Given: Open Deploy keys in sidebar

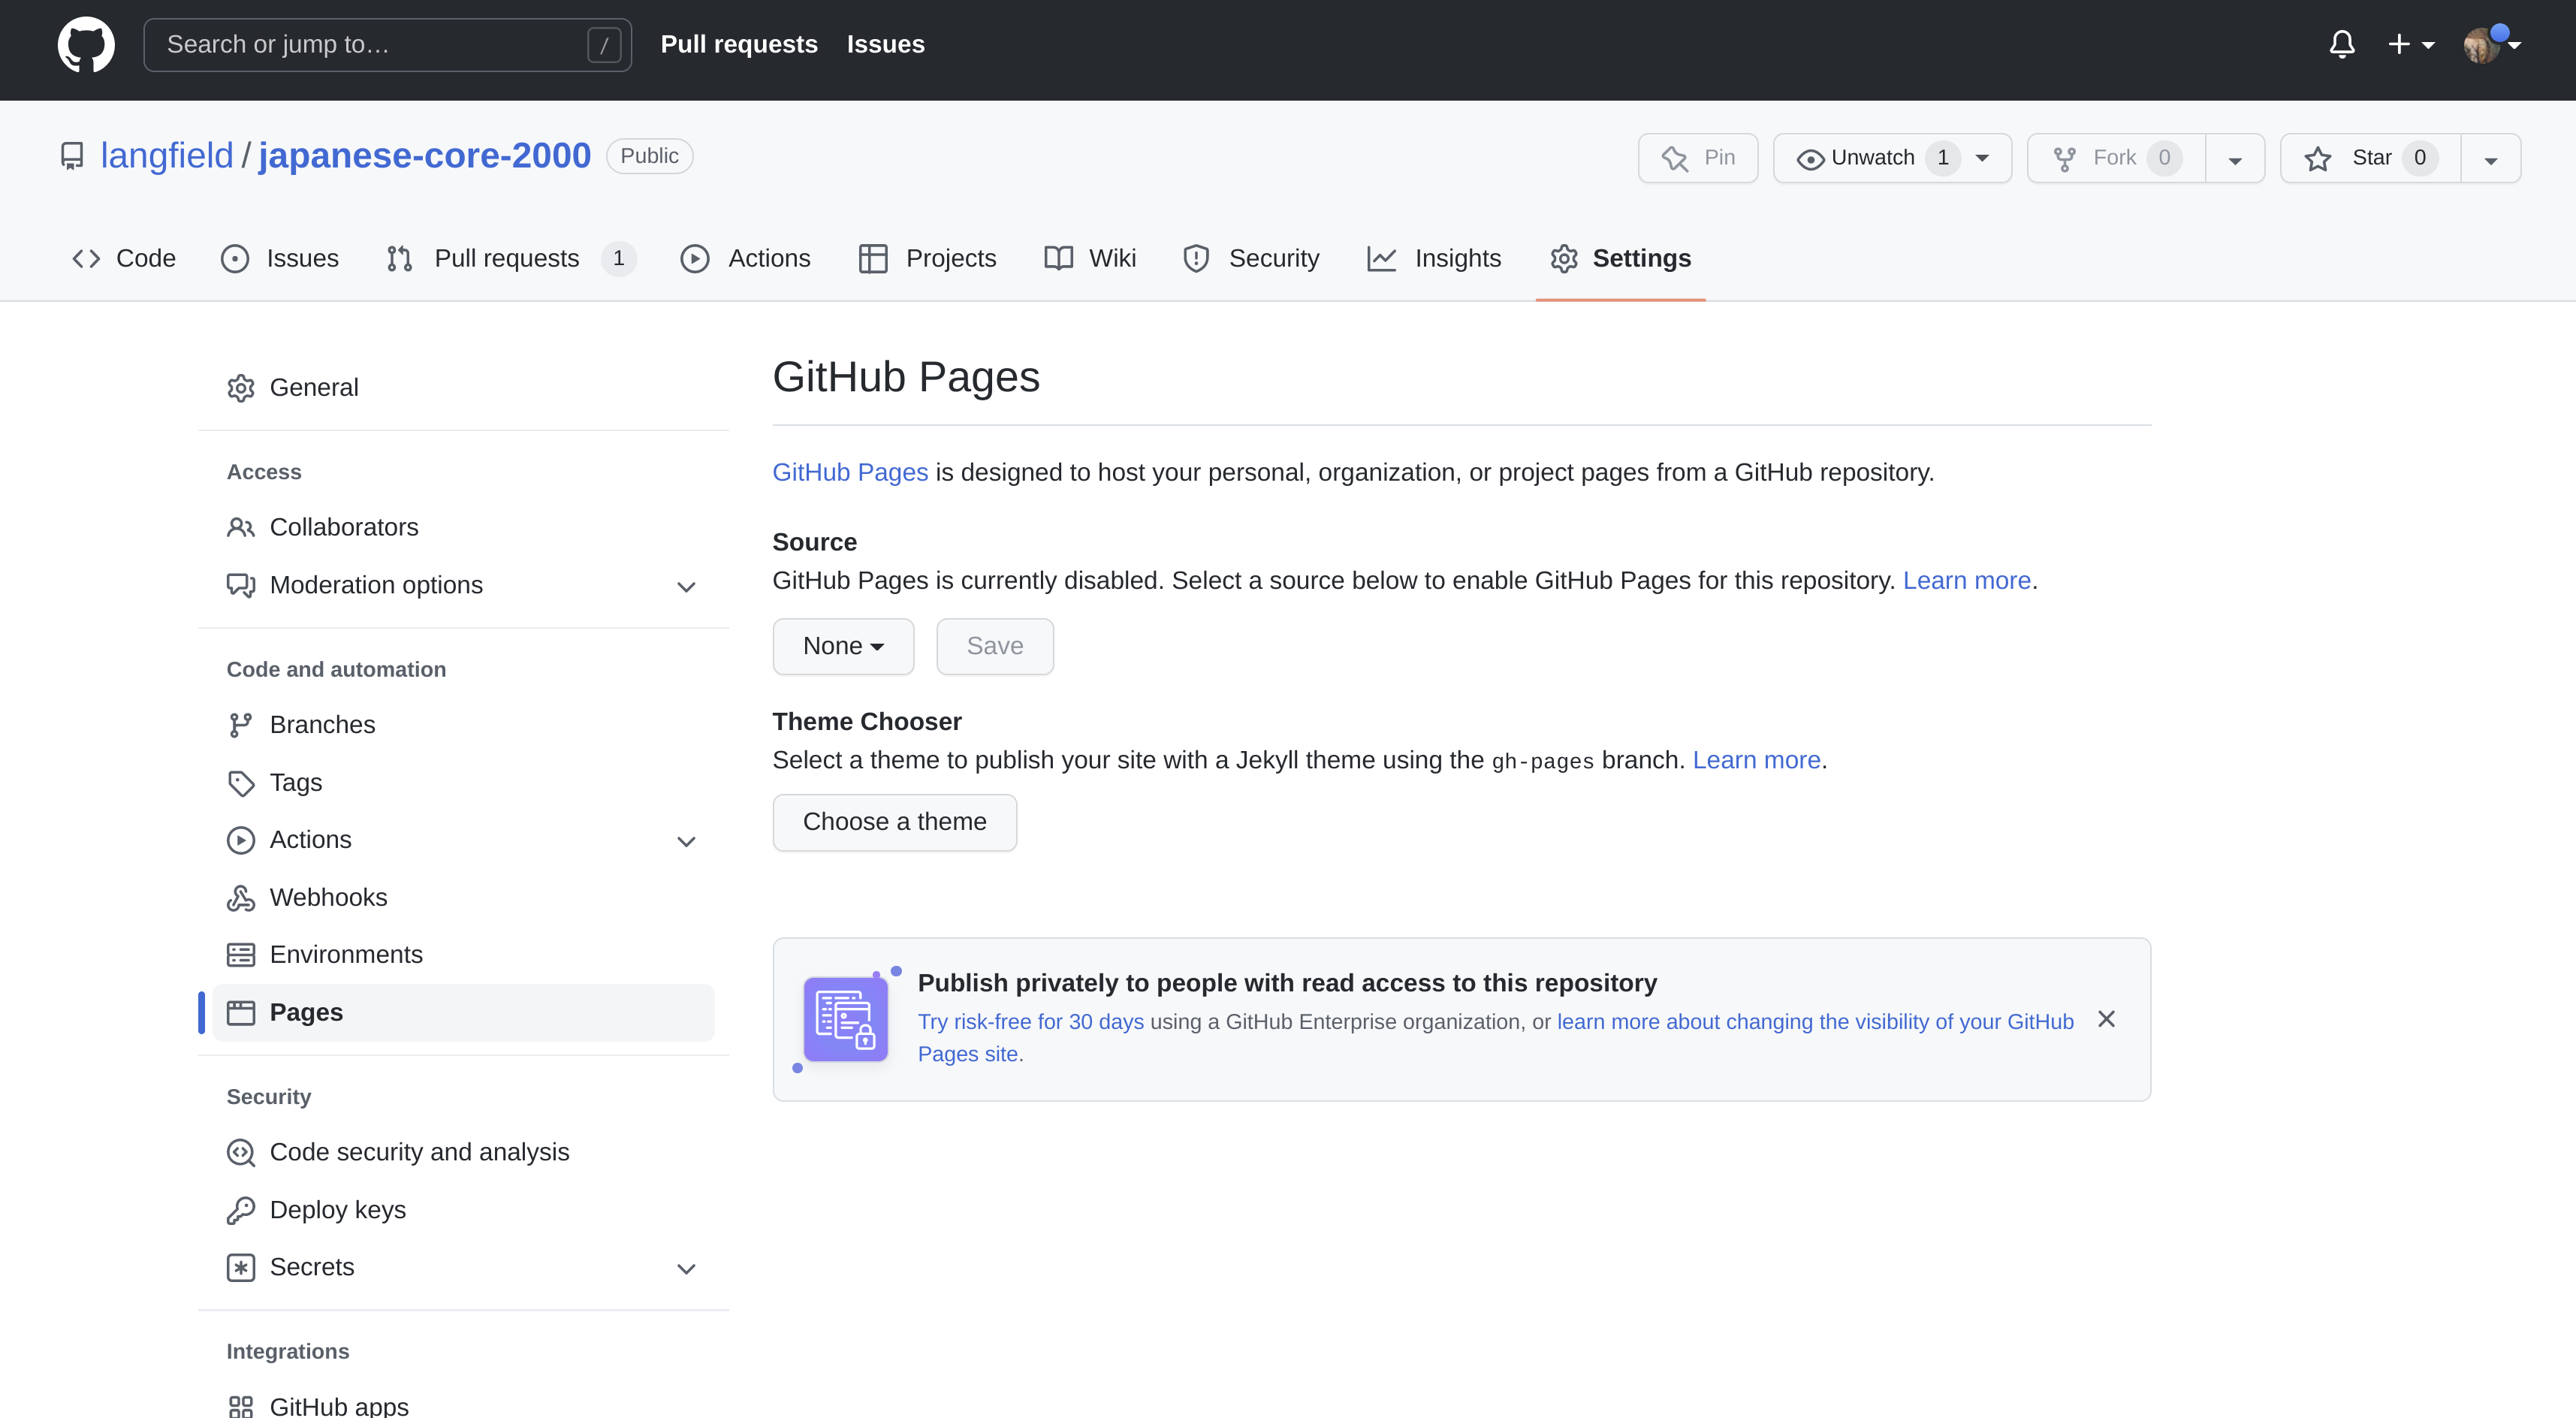Looking at the screenshot, I should [x=463, y=1210].
